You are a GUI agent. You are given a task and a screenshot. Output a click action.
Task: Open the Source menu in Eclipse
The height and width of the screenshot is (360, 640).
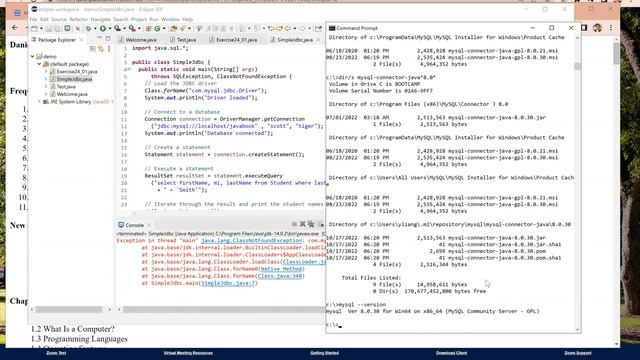coord(59,19)
